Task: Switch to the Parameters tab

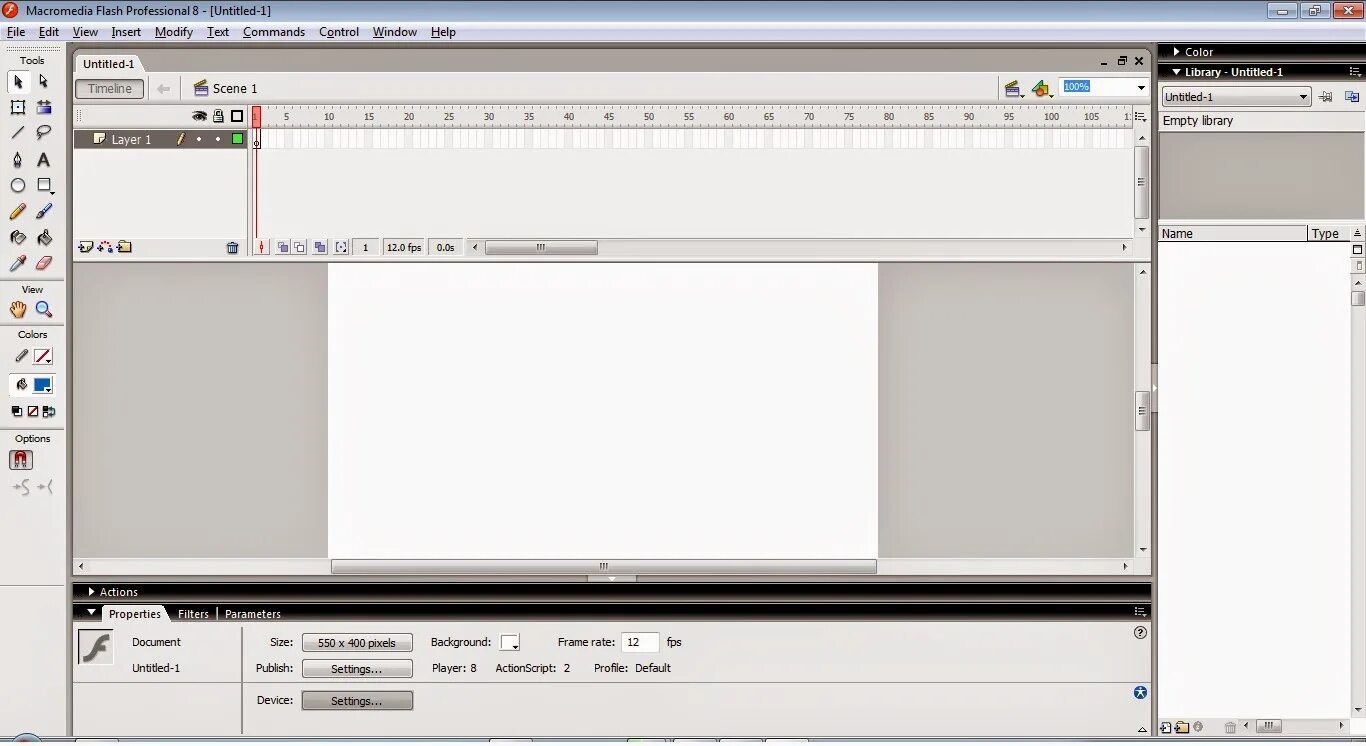Action: coord(253,614)
